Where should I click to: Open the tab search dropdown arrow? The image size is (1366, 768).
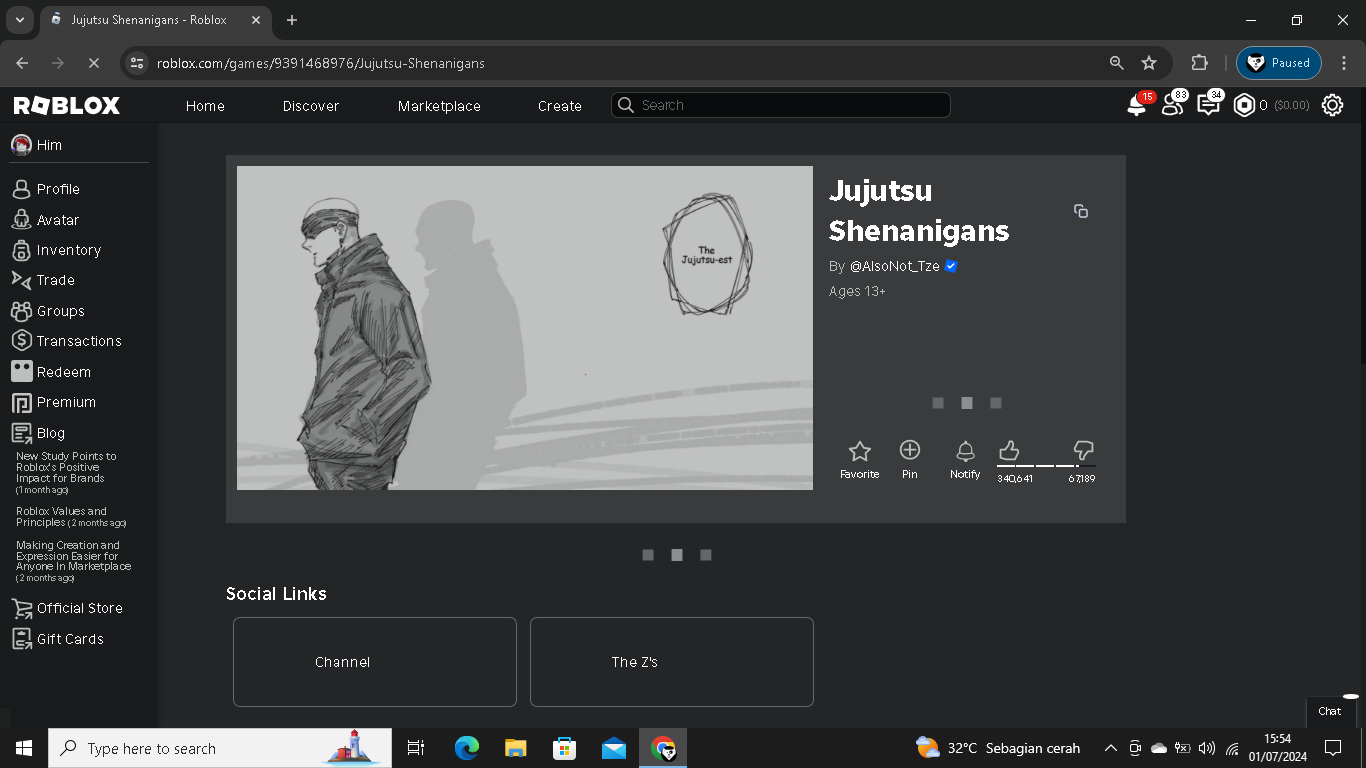19,20
